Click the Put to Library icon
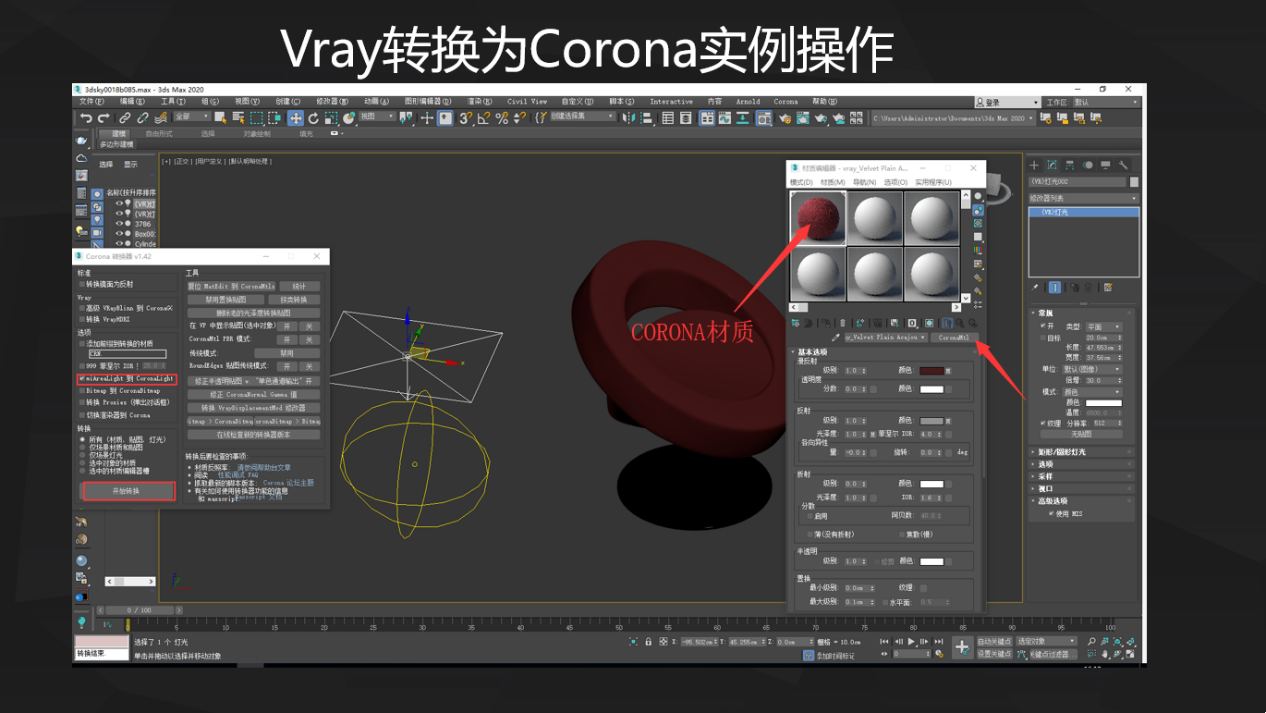This screenshot has height=713, width=1266. [x=895, y=323]
